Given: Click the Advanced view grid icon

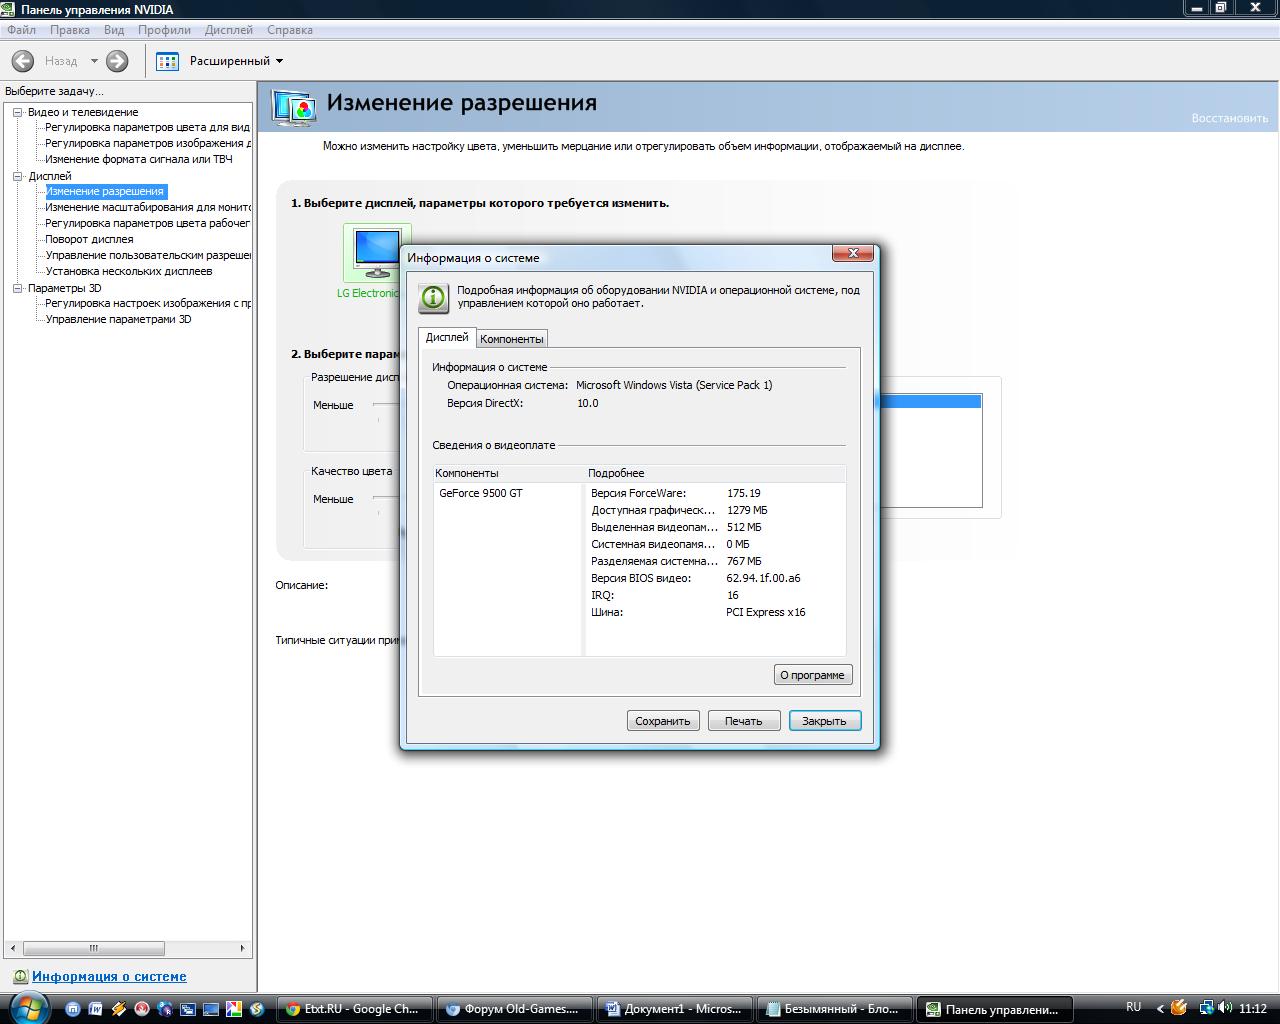Looking at the screenshot, I should coord(167,61).
